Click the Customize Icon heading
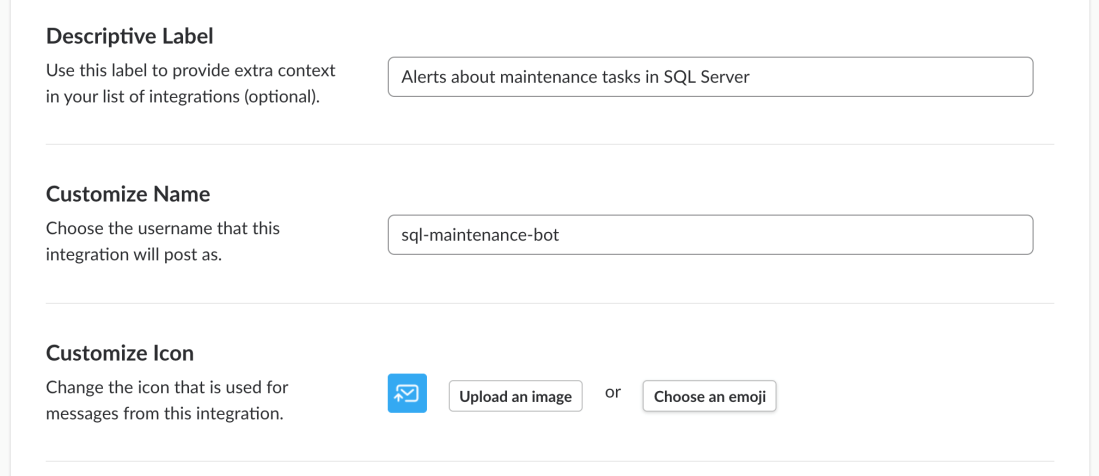Viewport: 1099px width, 476px height. pyautogui.click(x=120, y=353)
